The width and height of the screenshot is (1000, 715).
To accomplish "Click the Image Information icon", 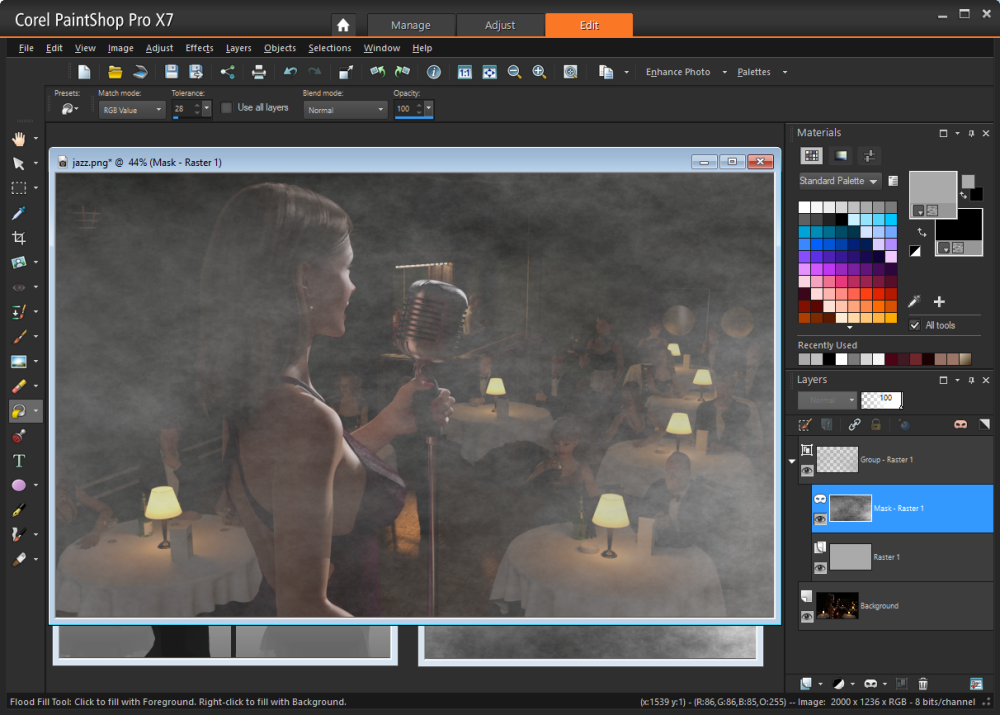I will click(x=434, y=72).
